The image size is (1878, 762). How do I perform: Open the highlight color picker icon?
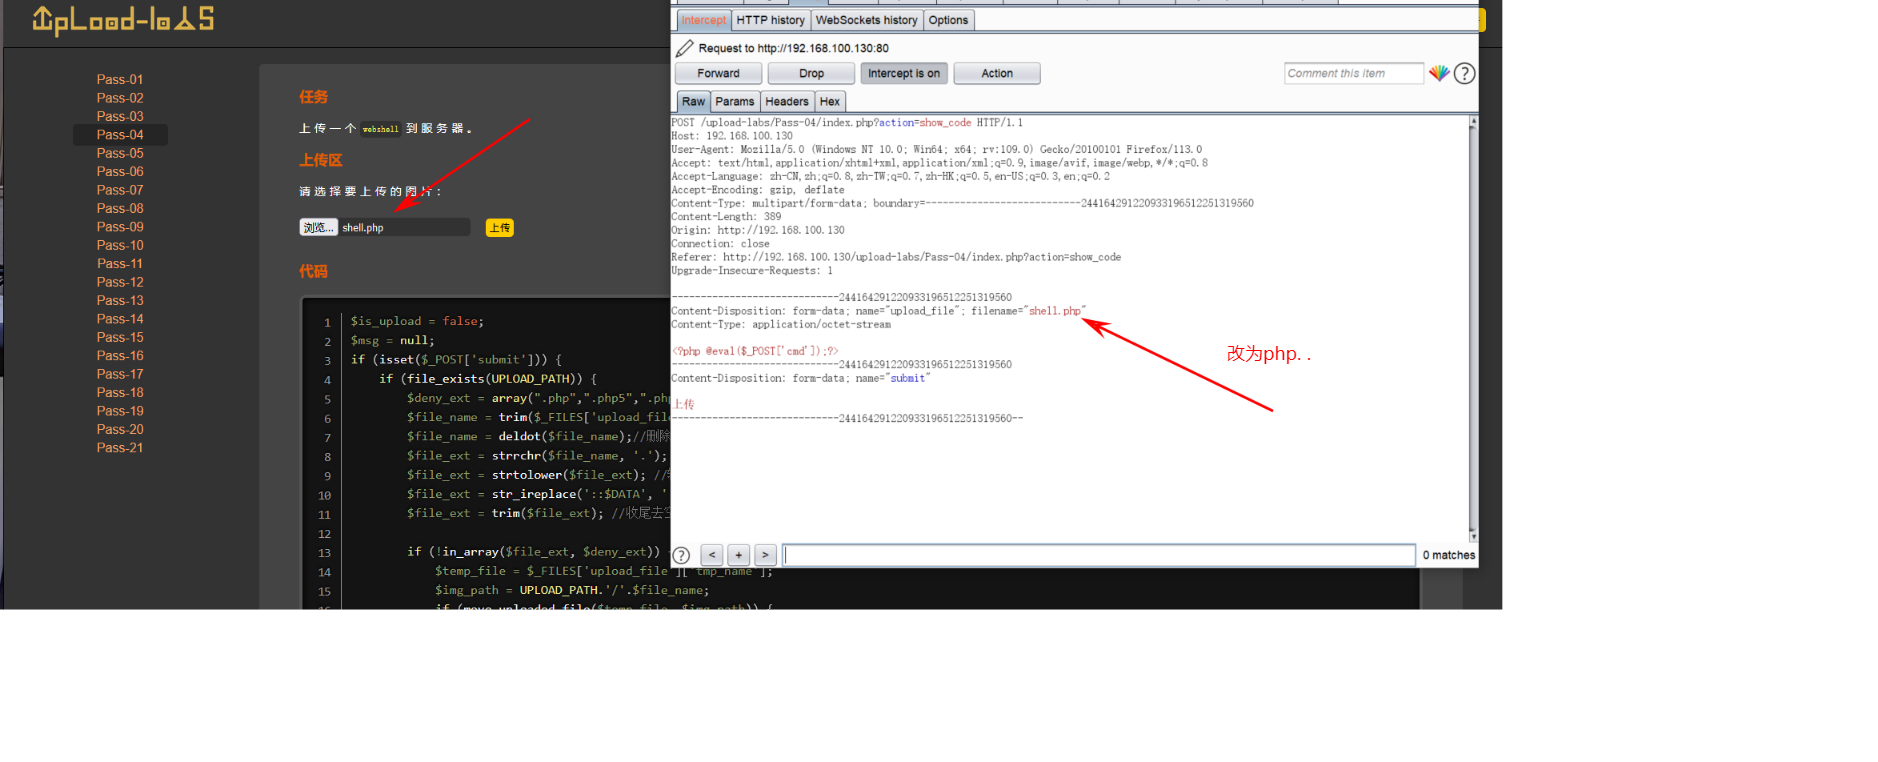[x=1439, y=73]
